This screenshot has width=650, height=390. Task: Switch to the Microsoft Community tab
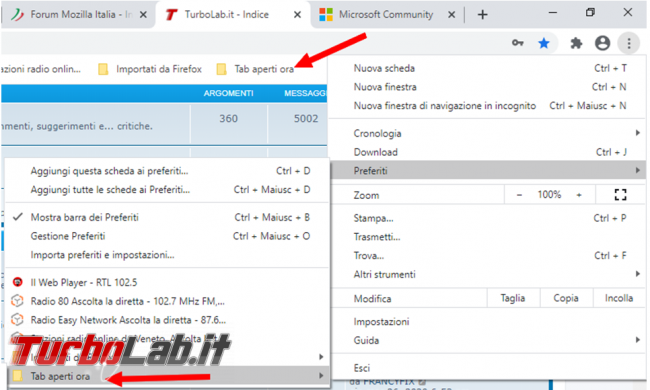point(386,15)
